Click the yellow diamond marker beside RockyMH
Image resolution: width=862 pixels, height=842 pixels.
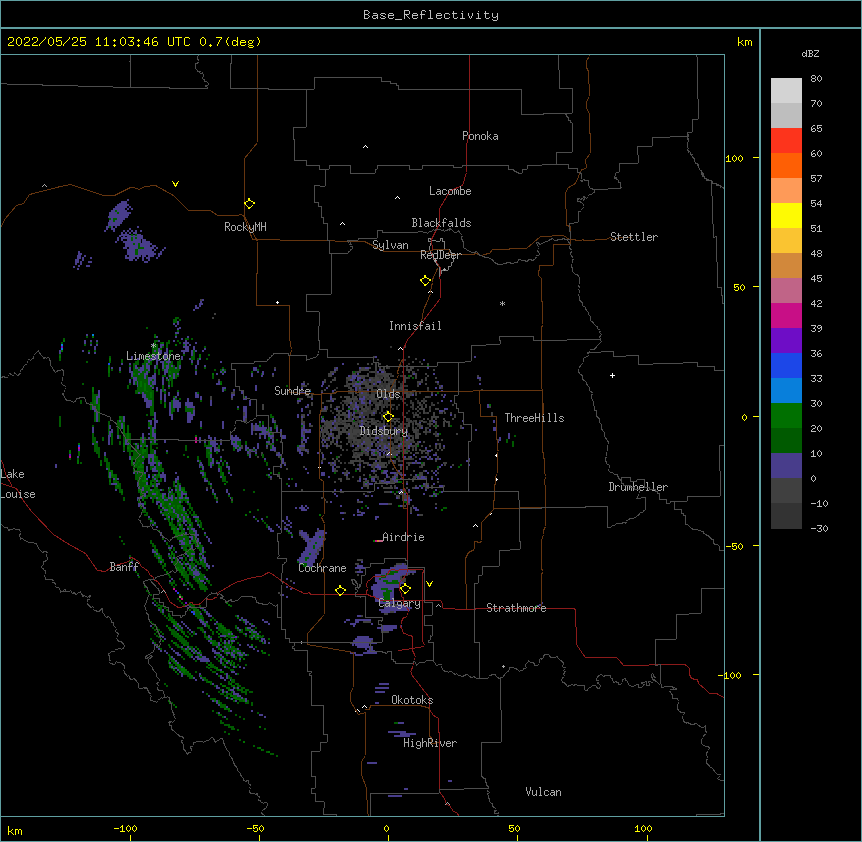(249, 204)
